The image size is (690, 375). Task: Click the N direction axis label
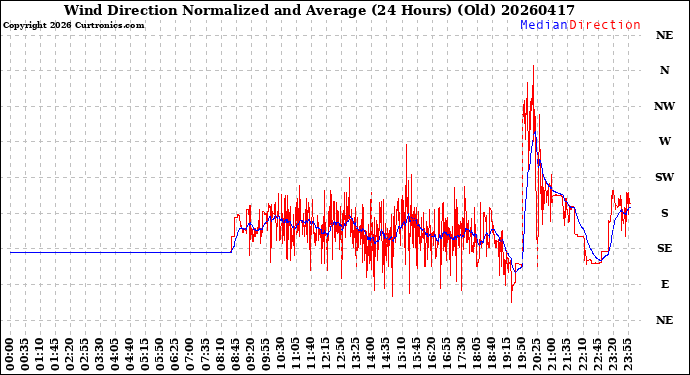(x=664, y=70)
